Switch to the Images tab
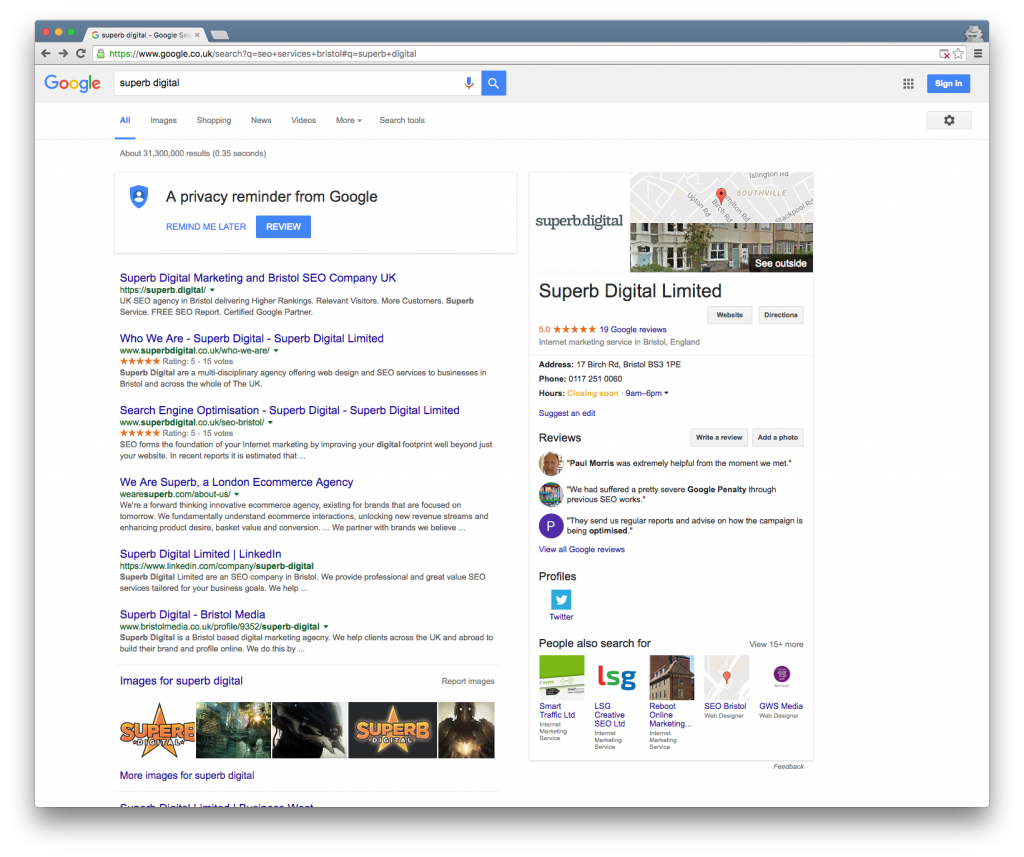The height and width of the screenshot is (857, 1024). [163, 120]
